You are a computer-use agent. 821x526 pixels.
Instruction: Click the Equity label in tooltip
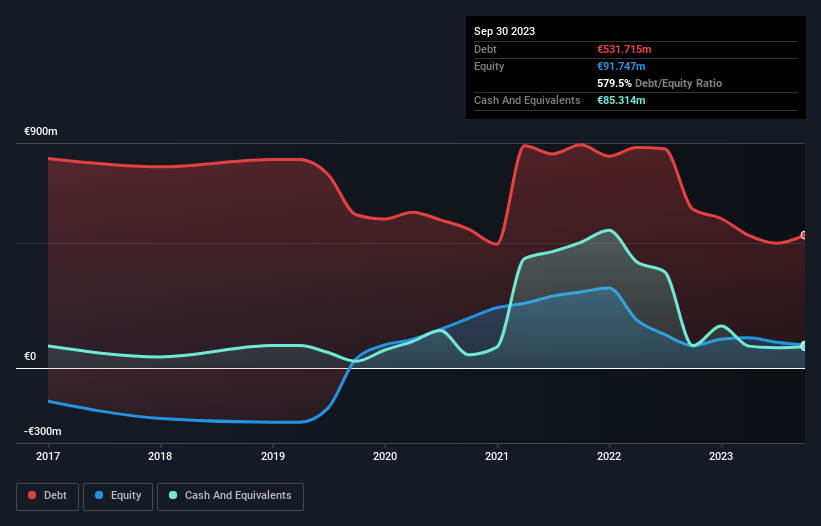(489, 66)
